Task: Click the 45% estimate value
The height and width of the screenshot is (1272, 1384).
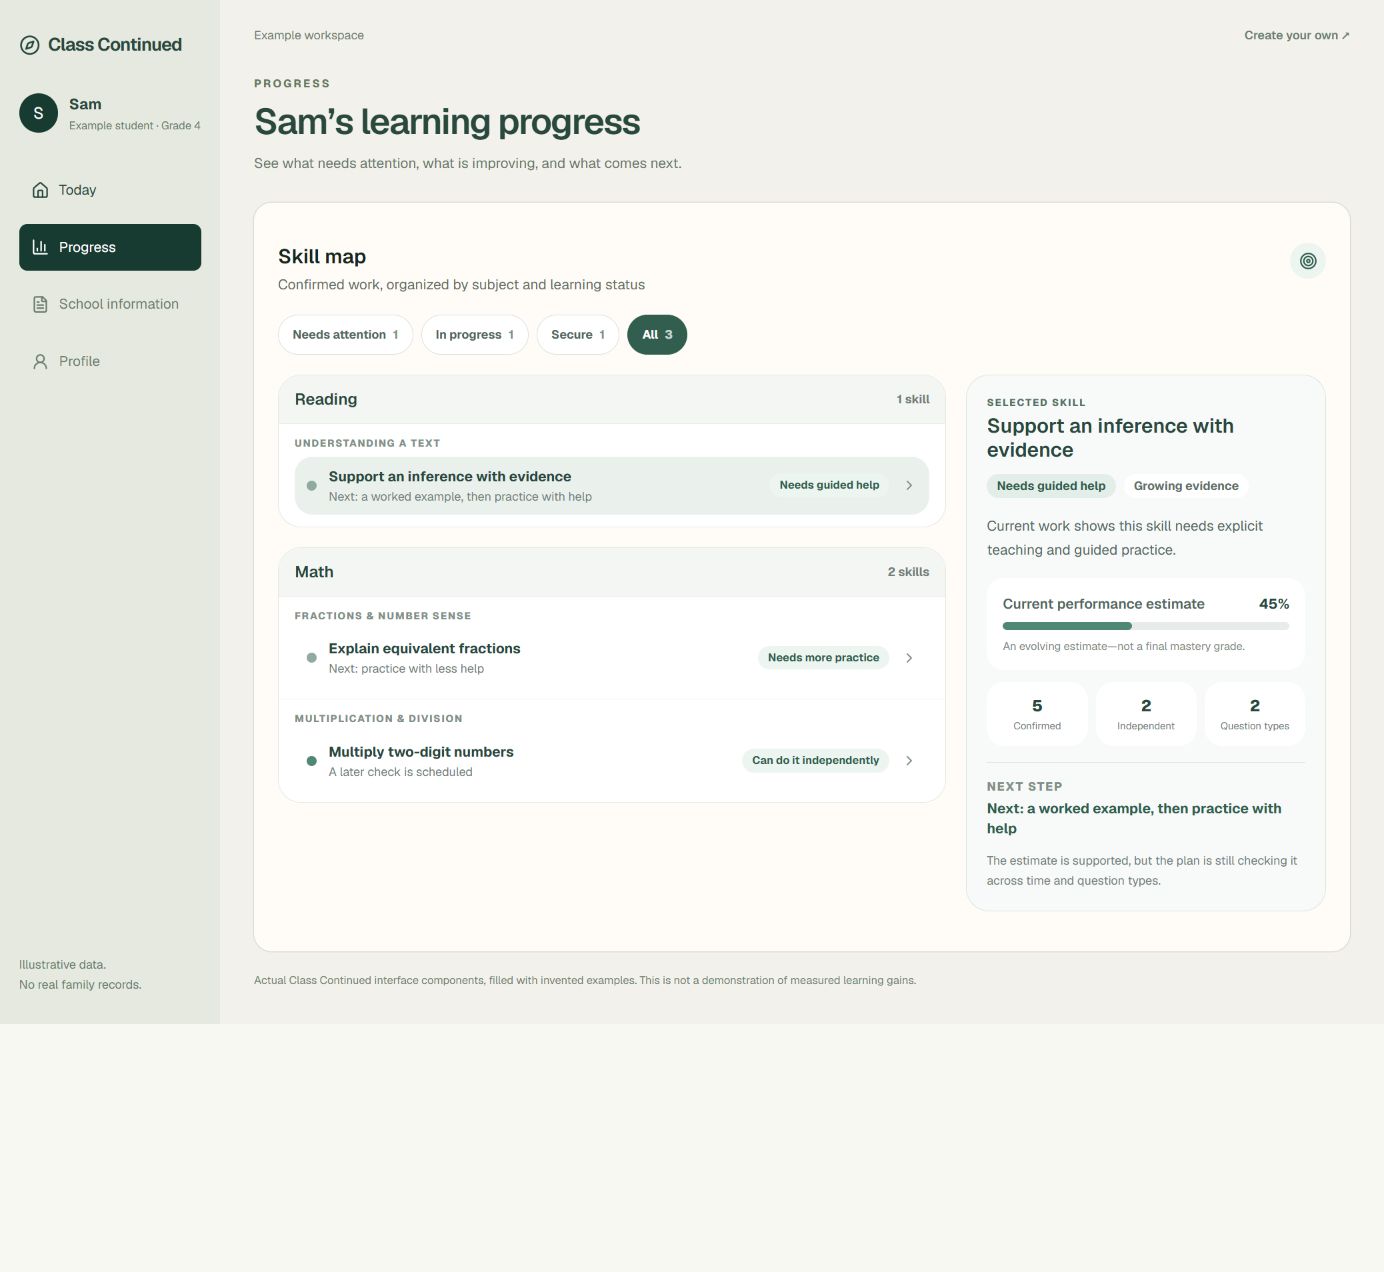Action: click(1274, 604)
